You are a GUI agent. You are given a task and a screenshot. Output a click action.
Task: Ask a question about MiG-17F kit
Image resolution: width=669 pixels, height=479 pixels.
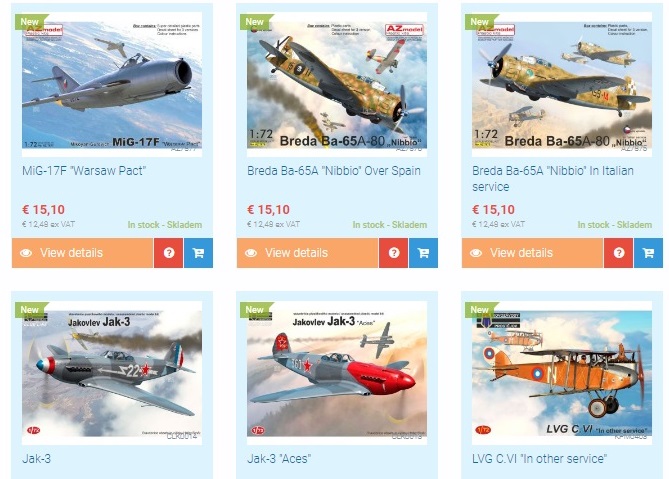169,253
